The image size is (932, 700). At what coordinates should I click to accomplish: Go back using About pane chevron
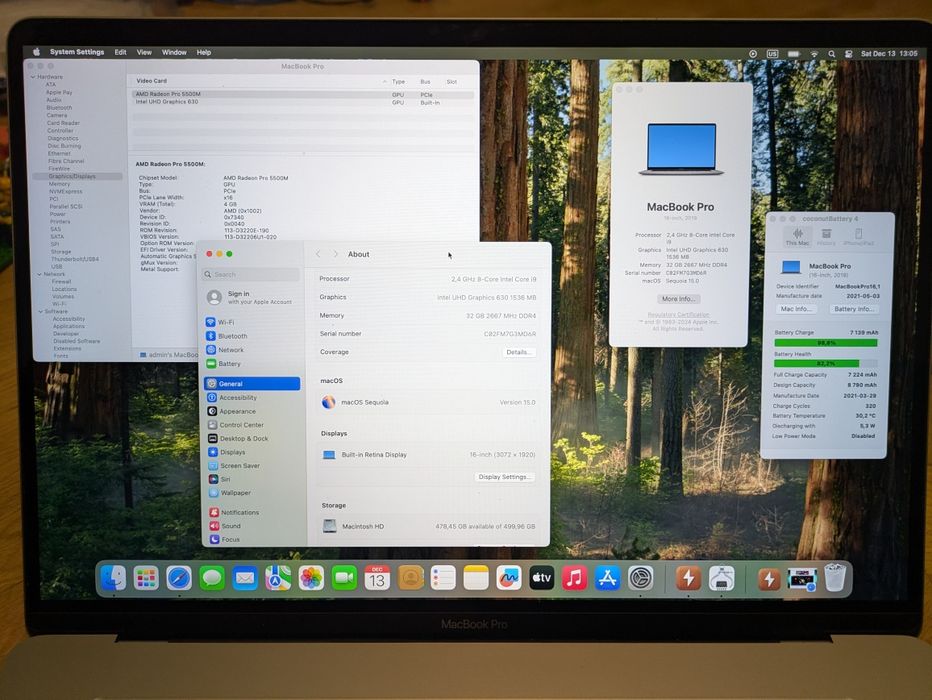tap(319, 254)
